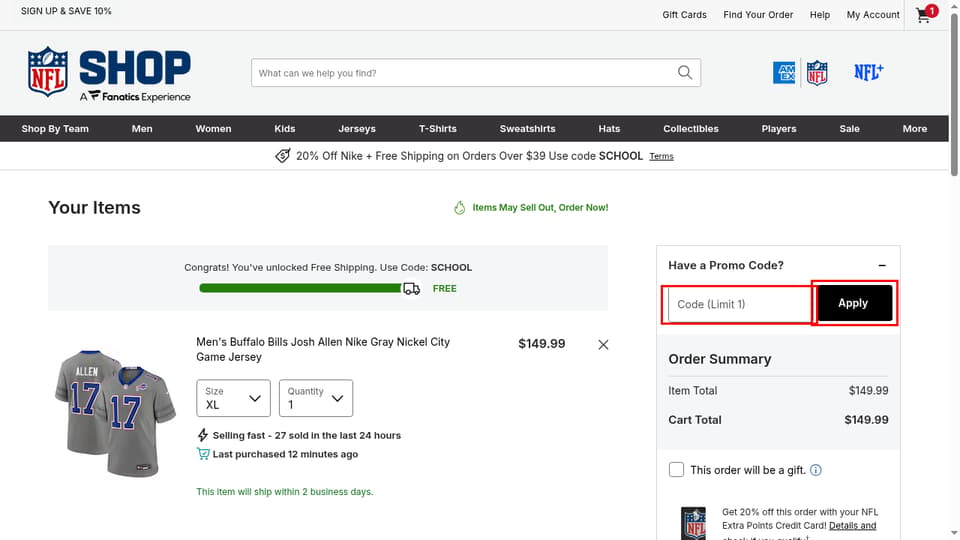
Task: Open the Collectibles menu
Action: tap(691, 129)
